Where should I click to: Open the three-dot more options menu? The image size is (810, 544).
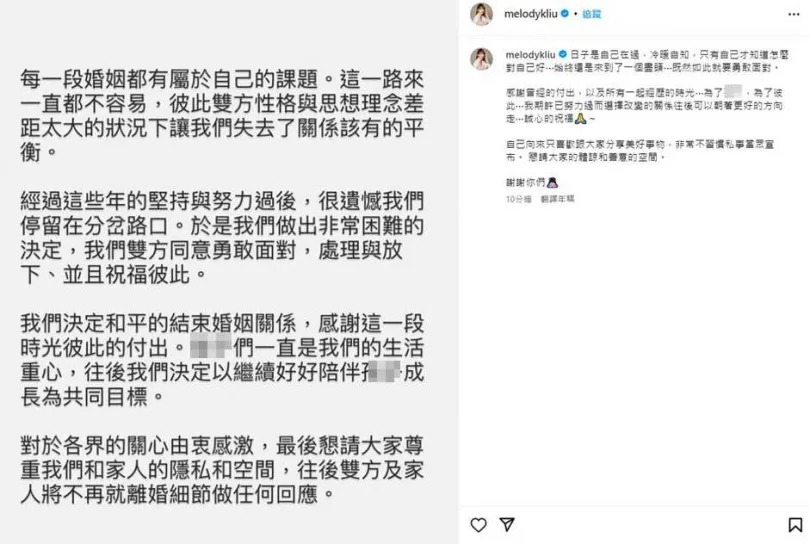794,14
